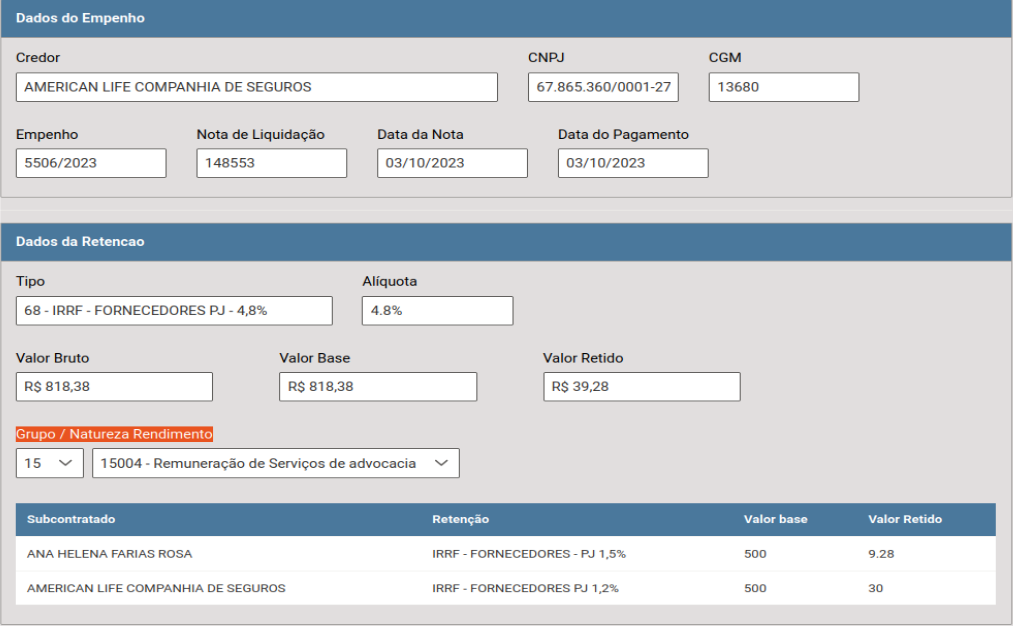Click the Nota de Liquidação field
The width and height of the screenshot is (1013, 626).
point(271,163)
